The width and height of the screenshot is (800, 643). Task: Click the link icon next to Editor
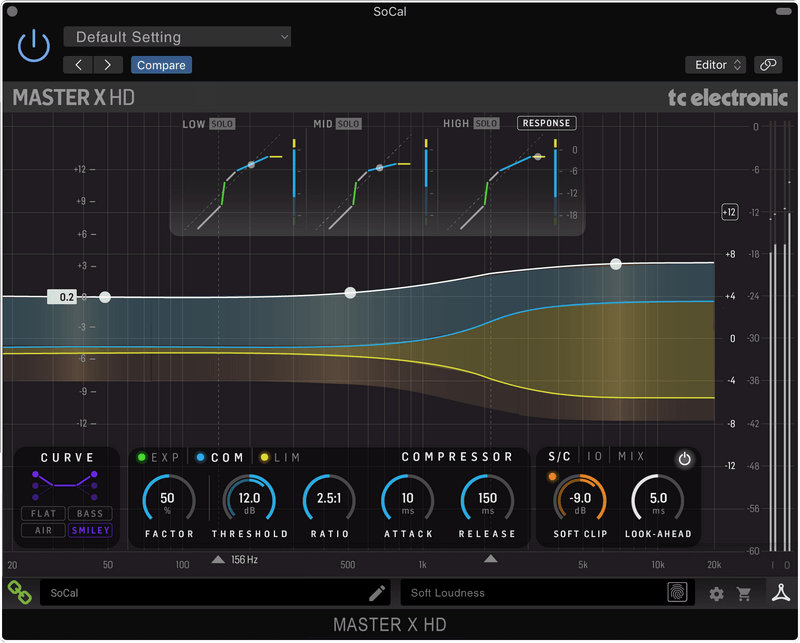tap(766, 64)
